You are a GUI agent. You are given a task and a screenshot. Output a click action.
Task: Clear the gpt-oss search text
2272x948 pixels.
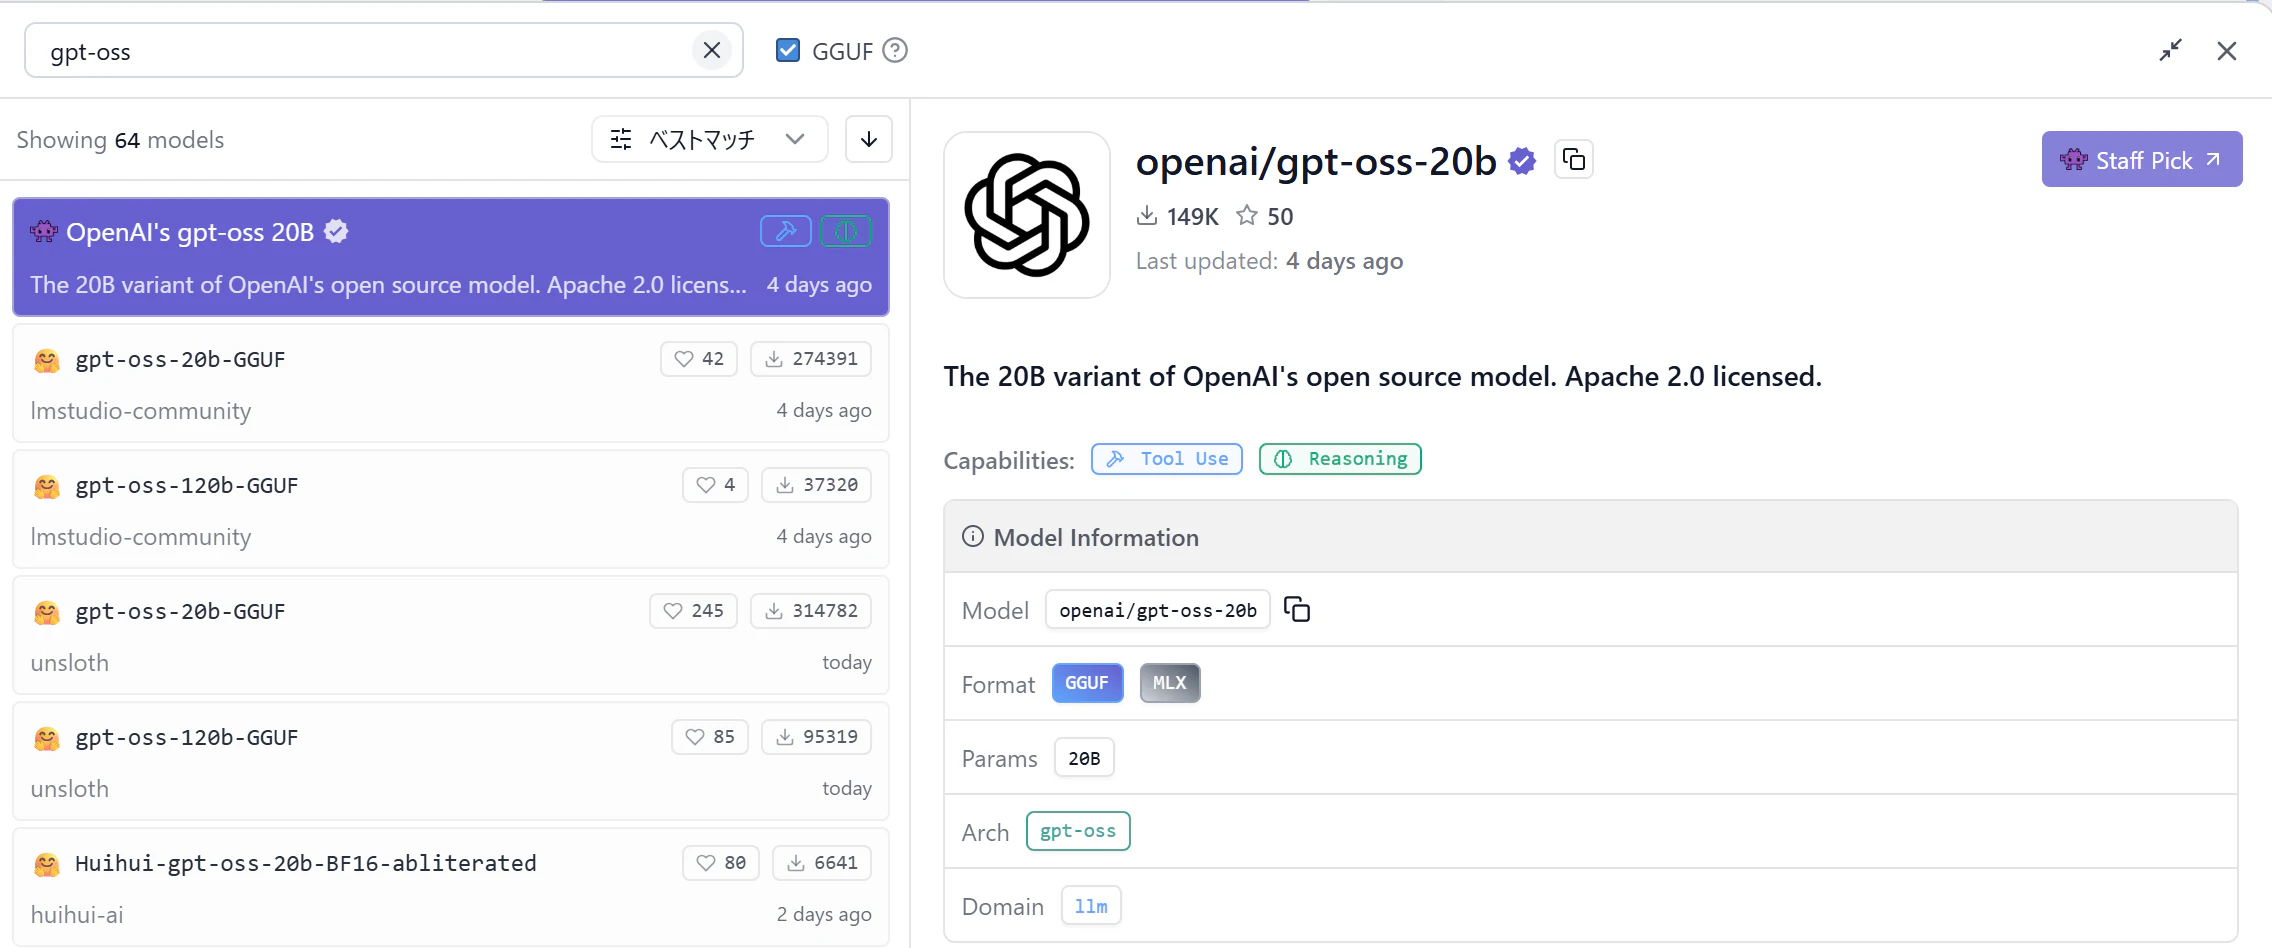point(712,50)
